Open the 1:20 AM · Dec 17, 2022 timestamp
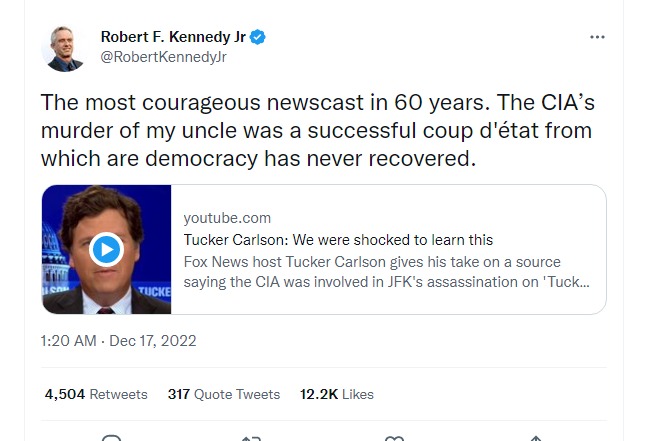Viewport: 647px width, 441px height. 119,341
